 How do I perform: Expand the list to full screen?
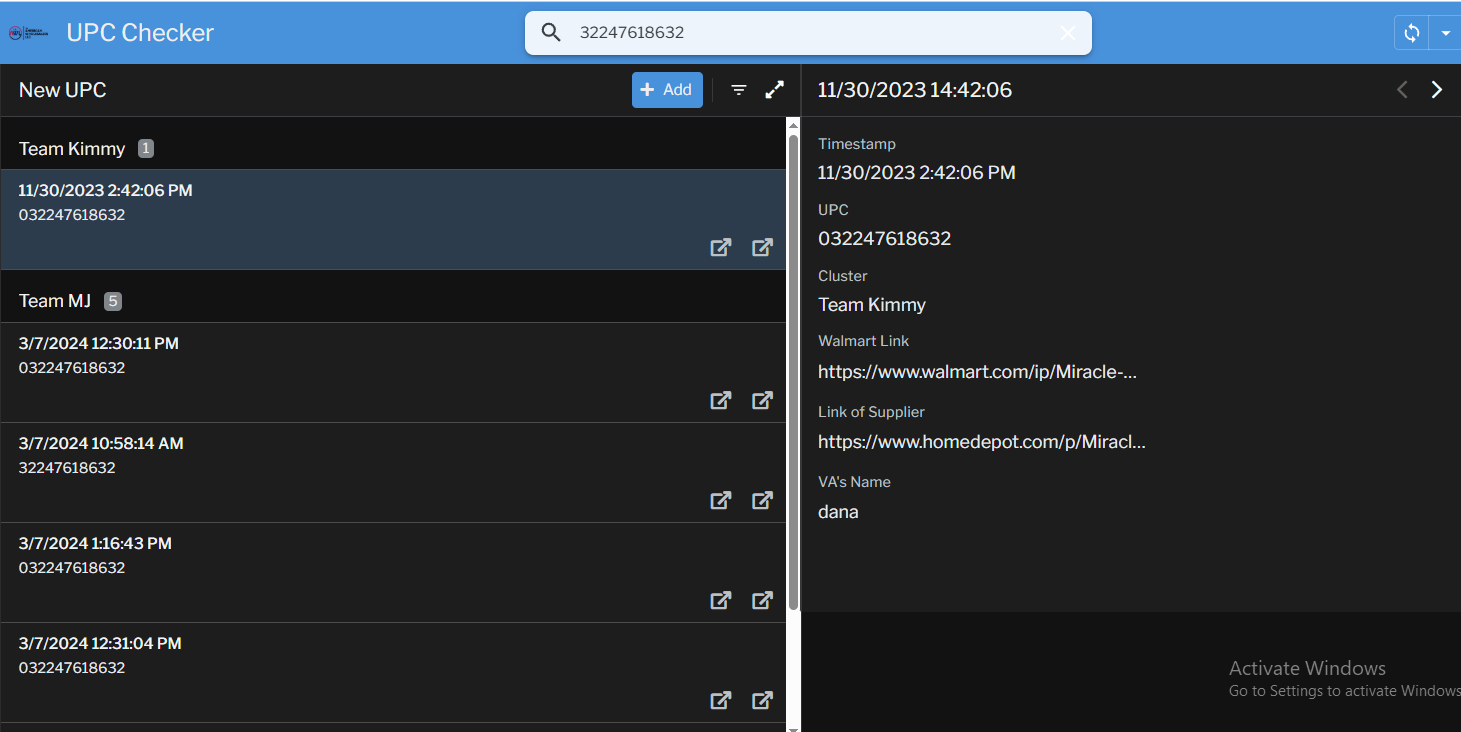(775, 90)
